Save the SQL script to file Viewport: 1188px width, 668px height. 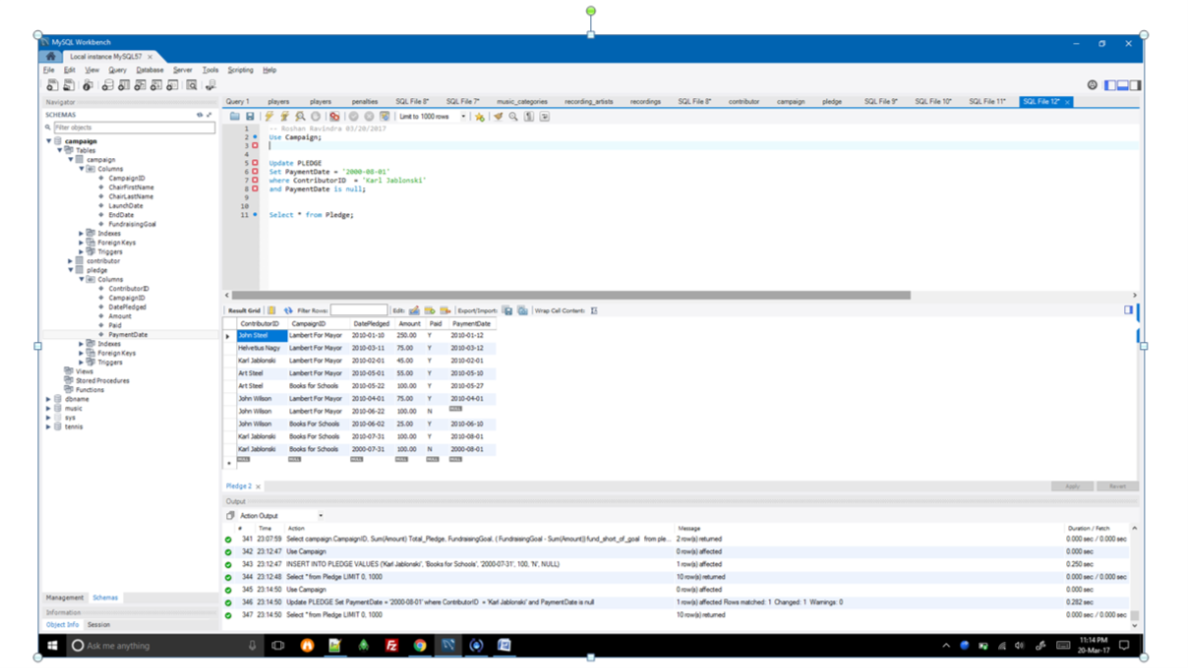click(249, 117)
